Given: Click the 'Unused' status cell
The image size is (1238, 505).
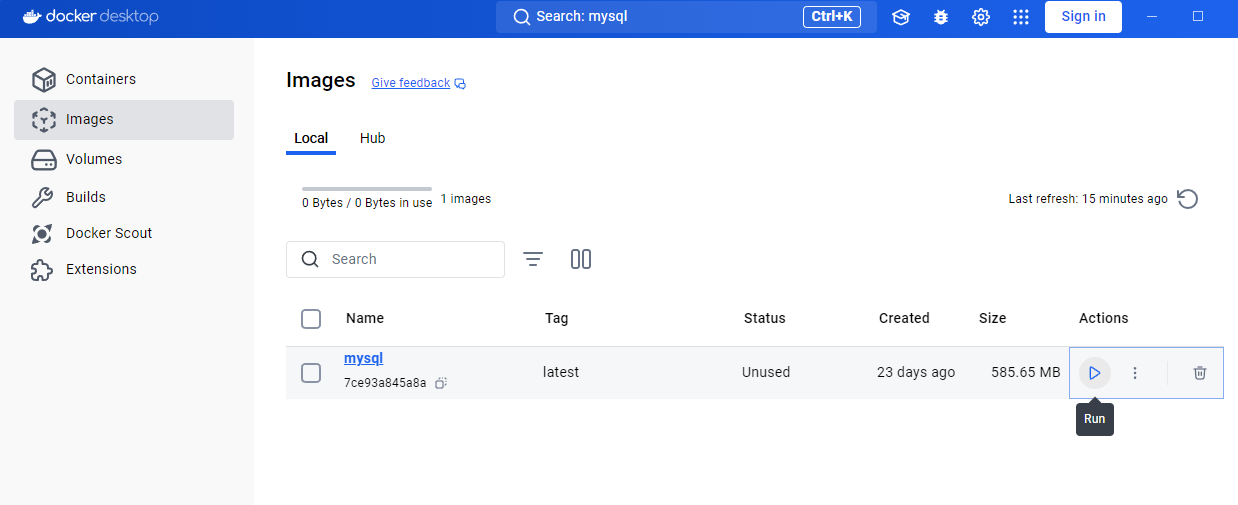Looking at the screenshot, I should click(x=766, y=372).
